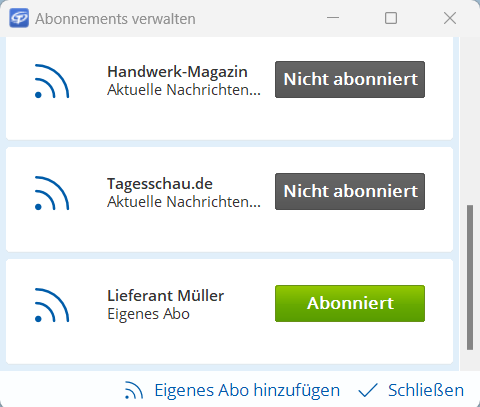The image size is (480, 407).
Task: Click the Aktuelle Nachrichten description under Tagesschau.de
Action: 184,202
